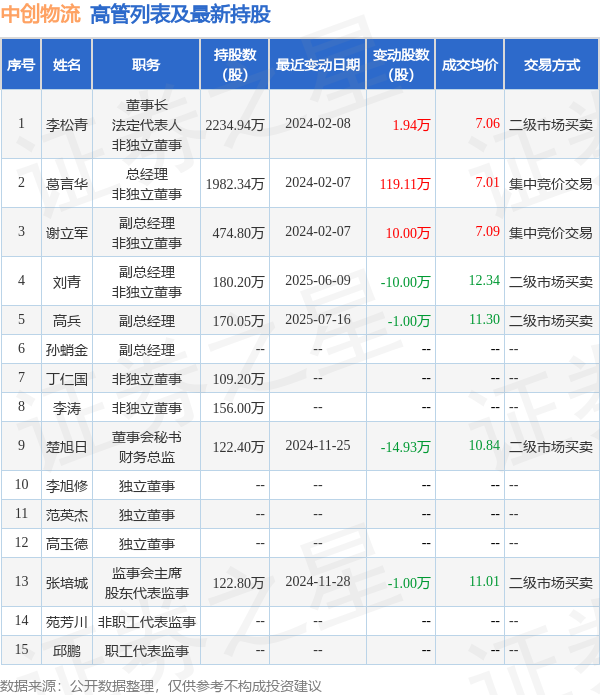Select the name 高玉德

[67, 544]
